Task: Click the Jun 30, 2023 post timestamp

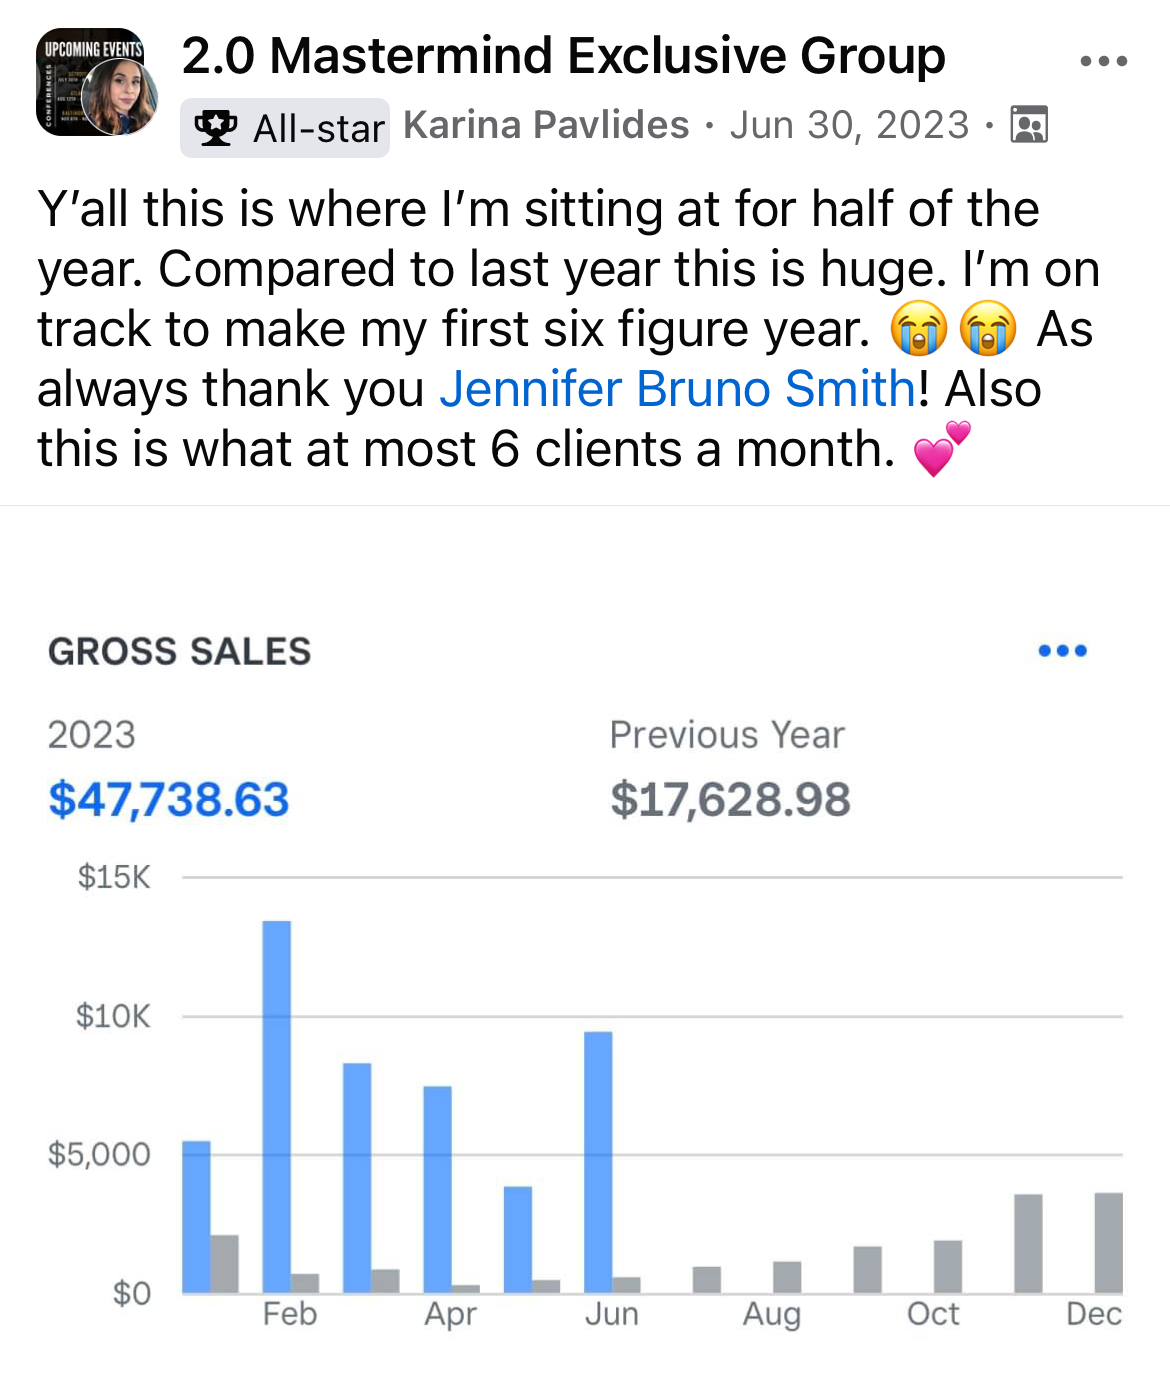Action: tap(849, 125)
